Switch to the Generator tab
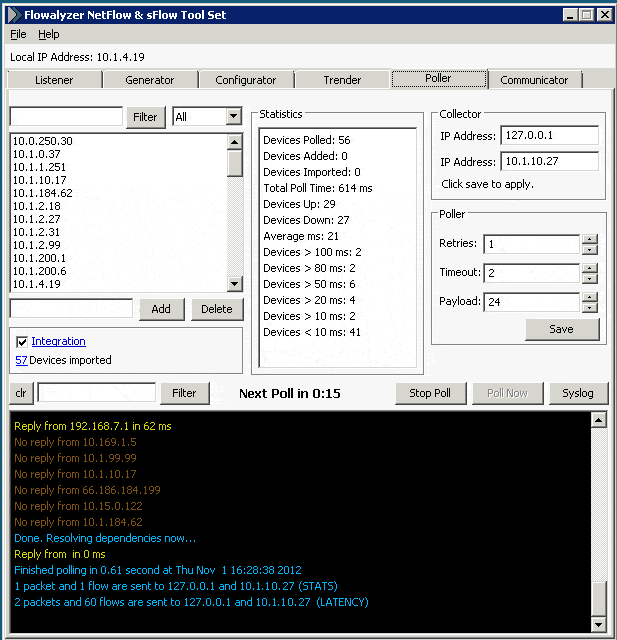The width and height of the screenshot is (617, 640). 150,80
